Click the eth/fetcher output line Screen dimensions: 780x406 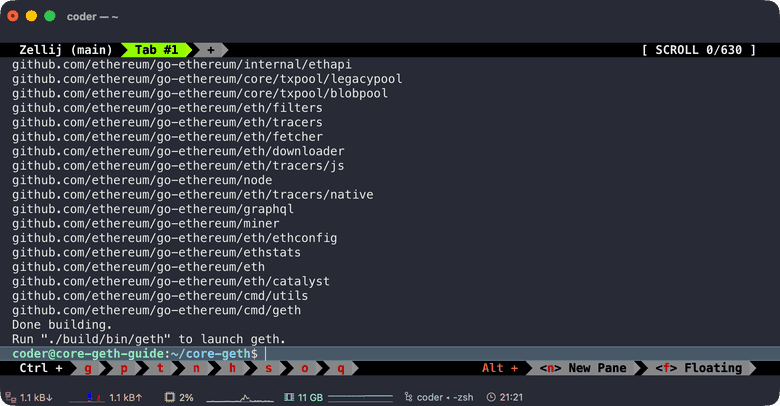pos(167,137)
